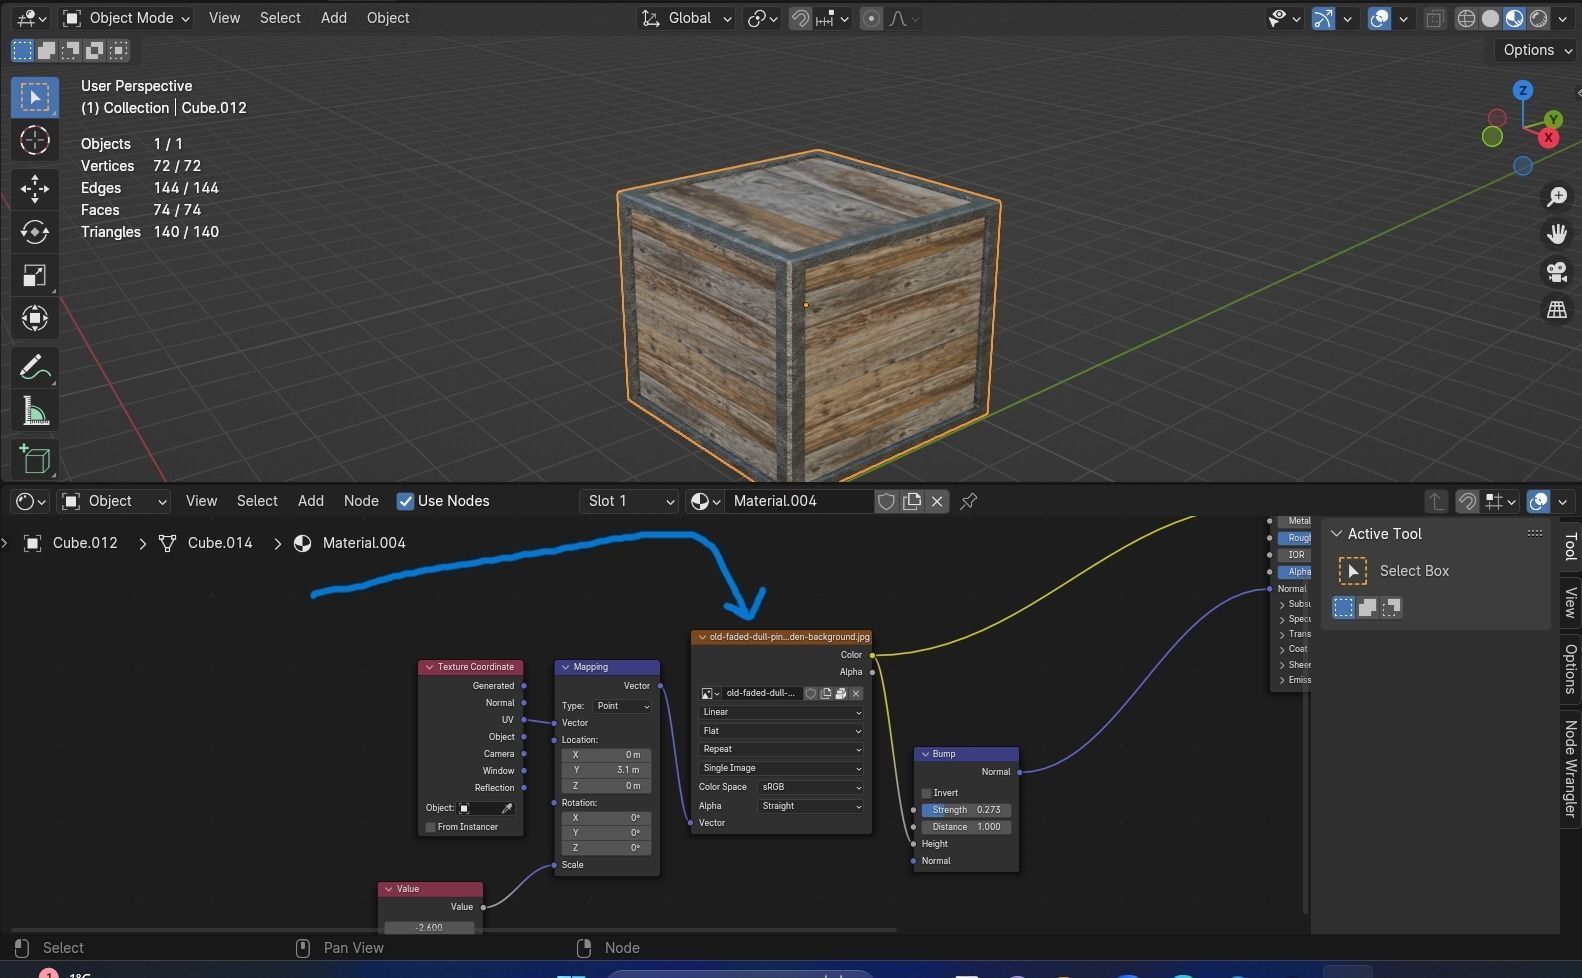The image size is (1582, 978).
Task: Unlink image in Image Texture node
Action: click(856, 693)
